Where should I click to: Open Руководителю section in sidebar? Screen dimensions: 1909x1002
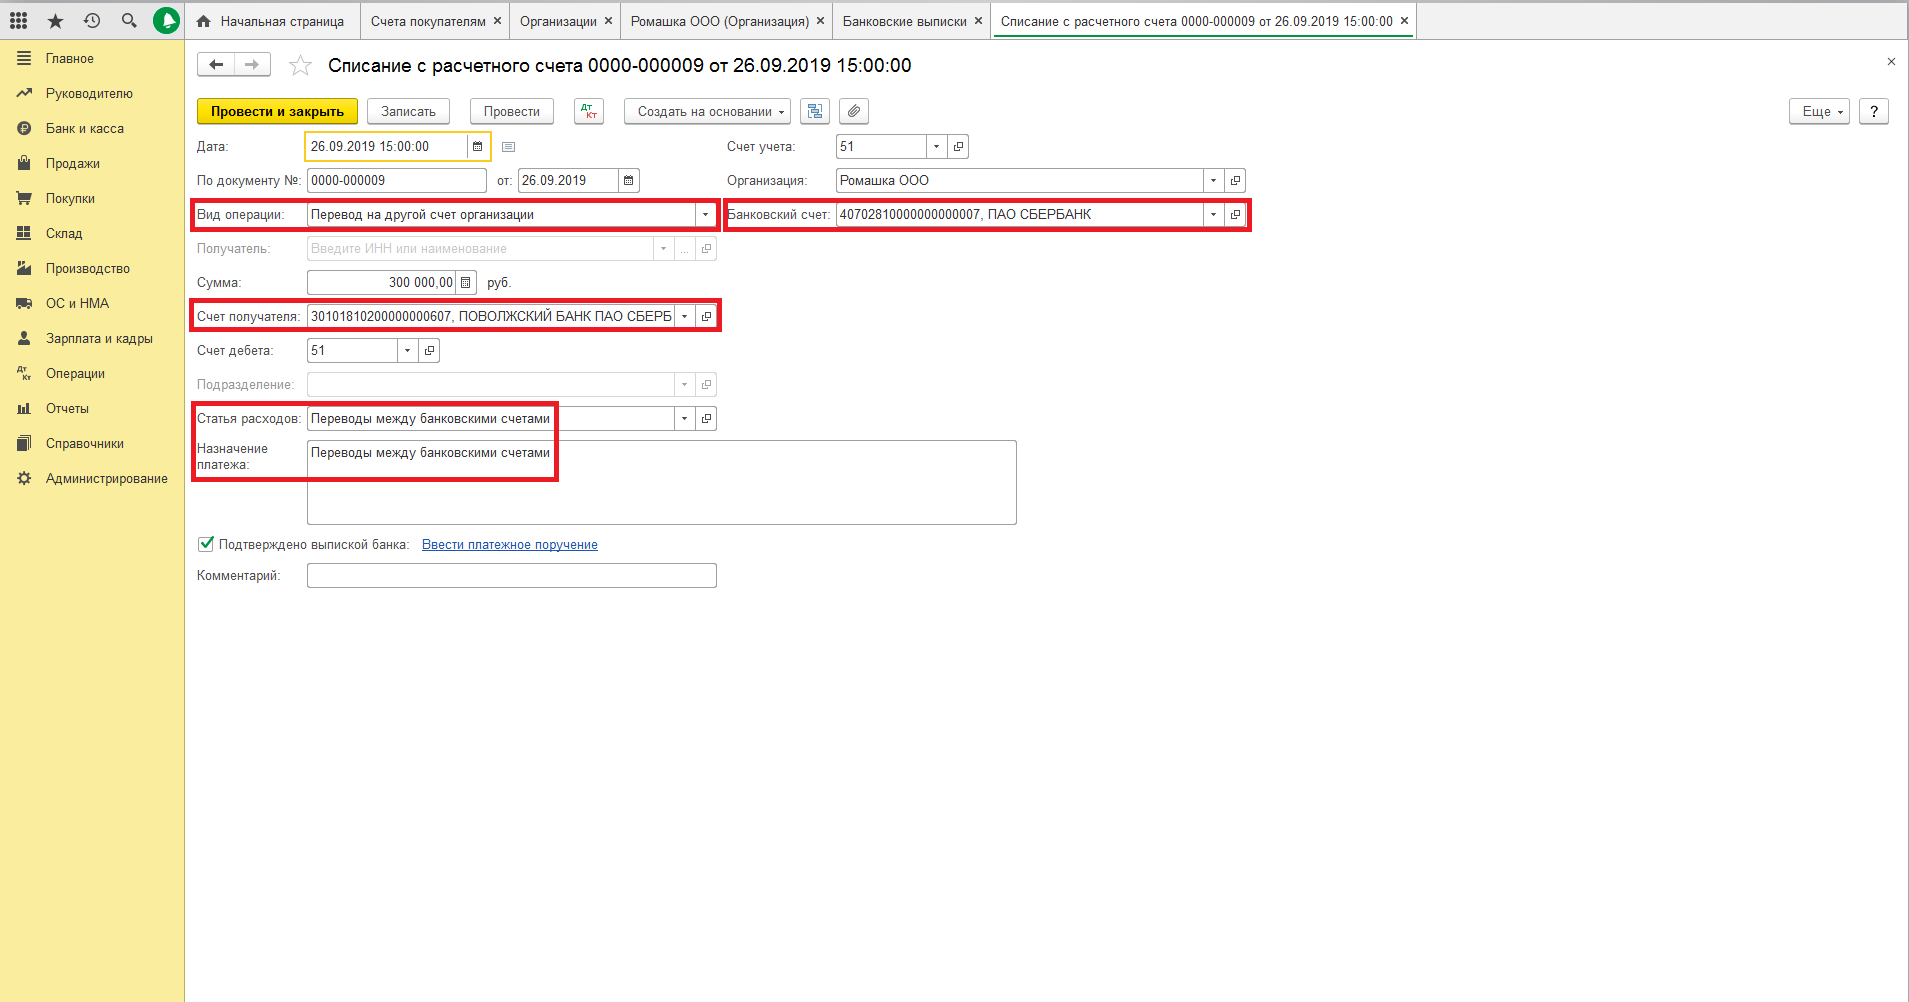(89, 93)
